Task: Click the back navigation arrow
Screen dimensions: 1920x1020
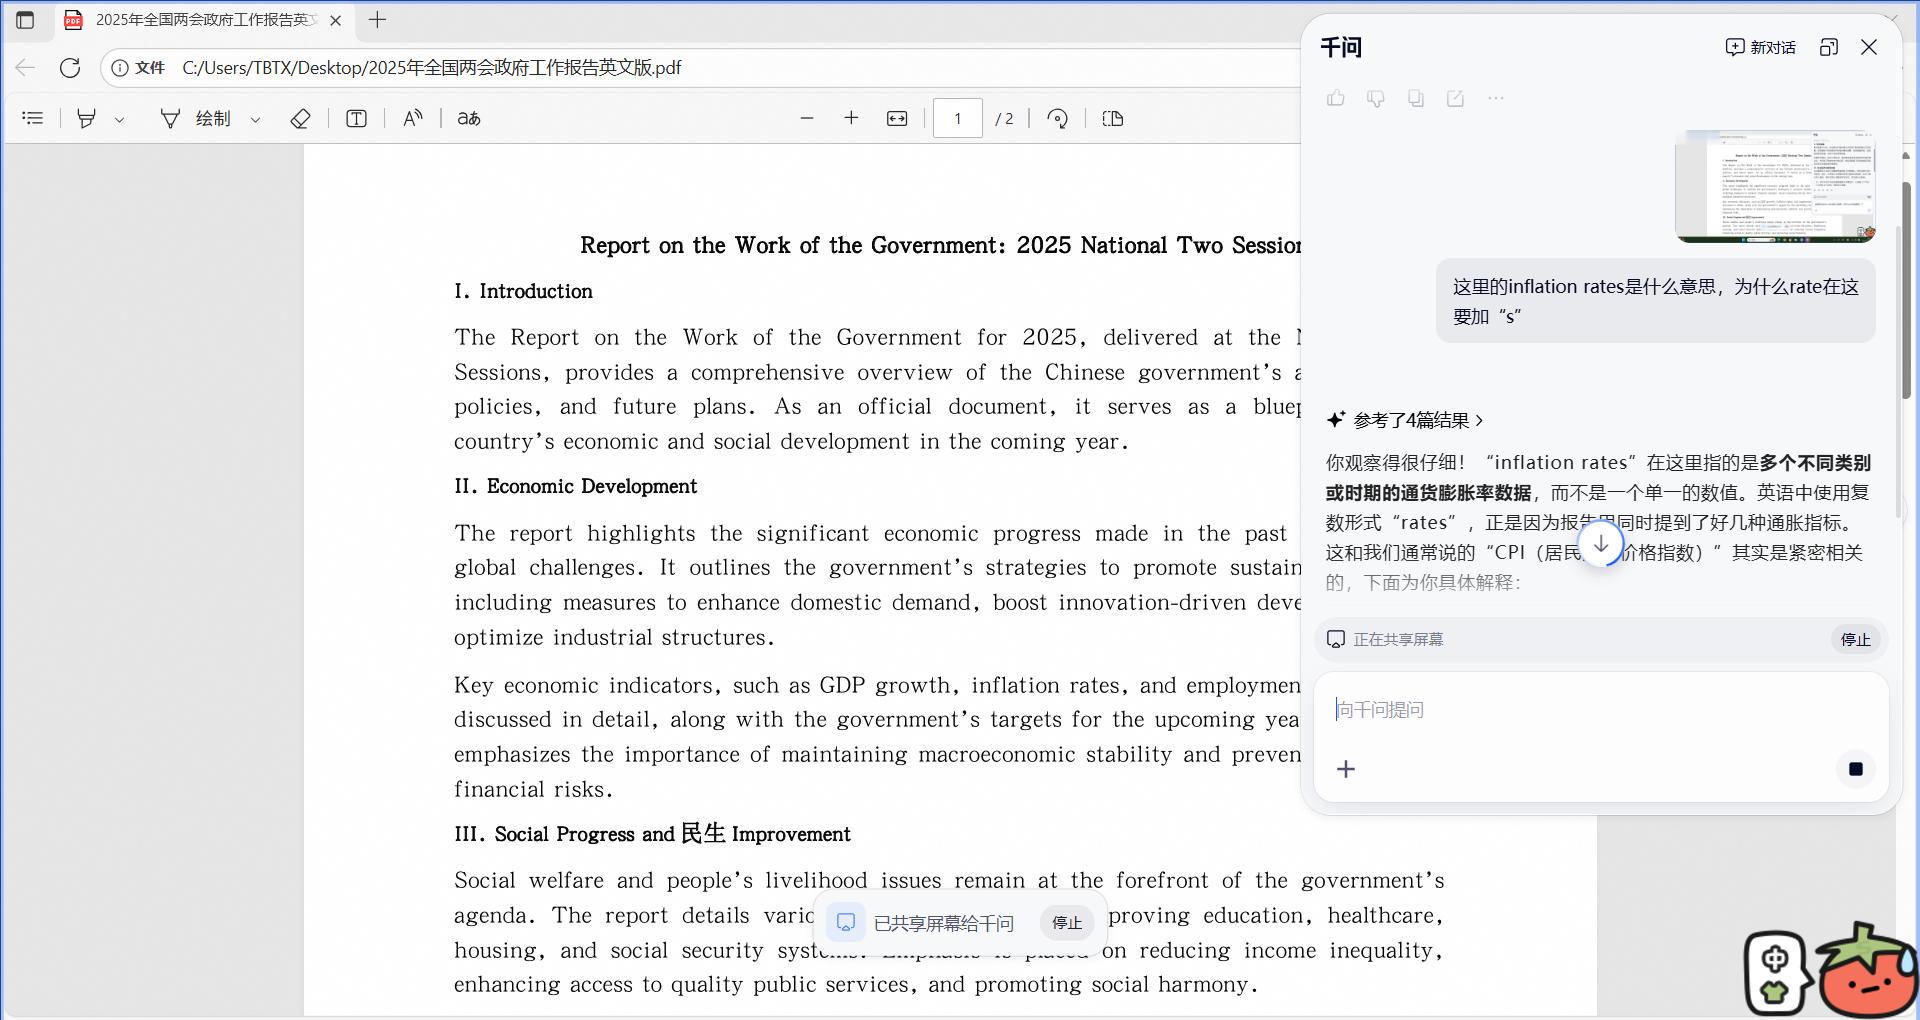Action: [25, 68]
